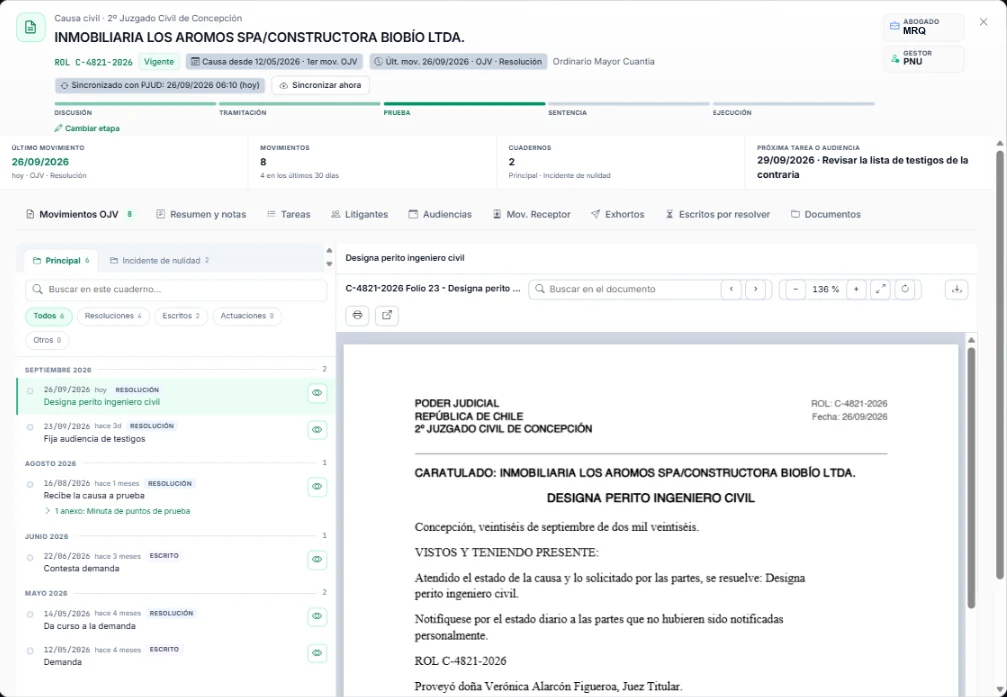Switch to the Mov. Receptor tab
Screen dimensions: 1007x697
click(x=531, y=215)
